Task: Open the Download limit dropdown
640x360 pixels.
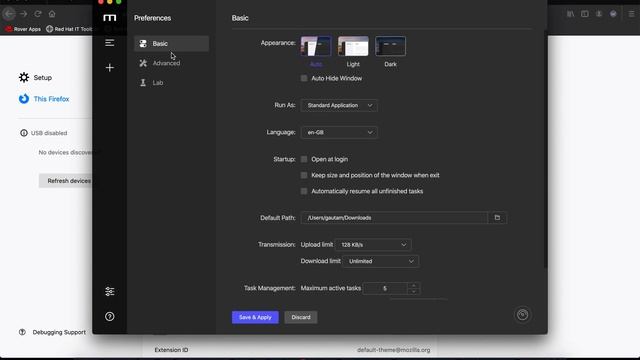Action: [x=380, y=261]
